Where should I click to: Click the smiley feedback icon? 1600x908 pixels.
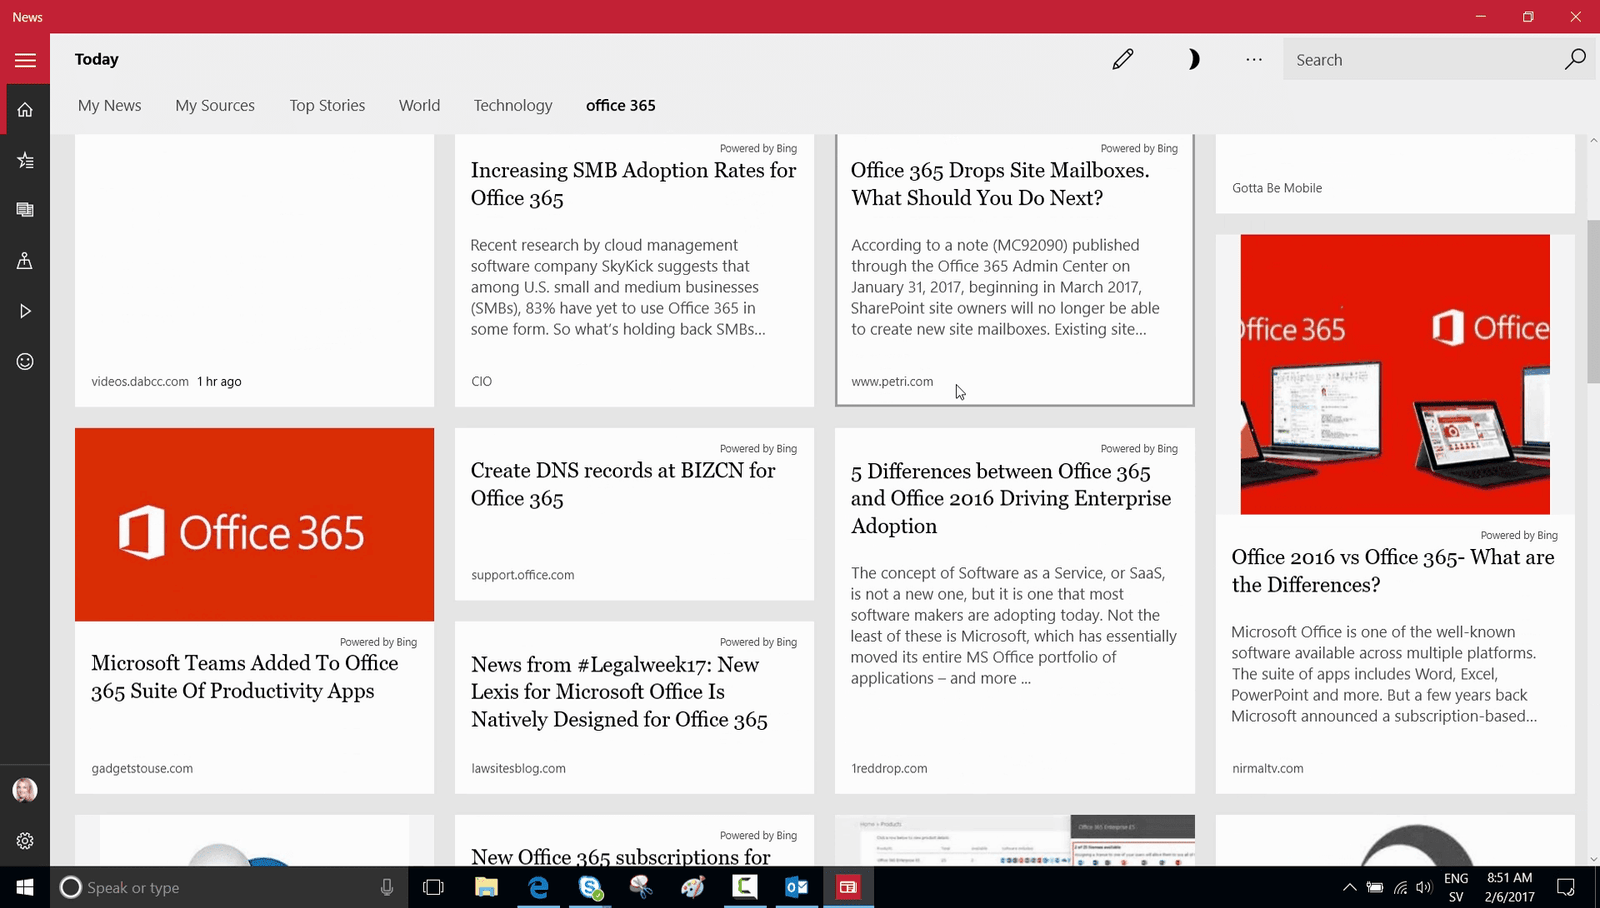[x=25, y=361]
